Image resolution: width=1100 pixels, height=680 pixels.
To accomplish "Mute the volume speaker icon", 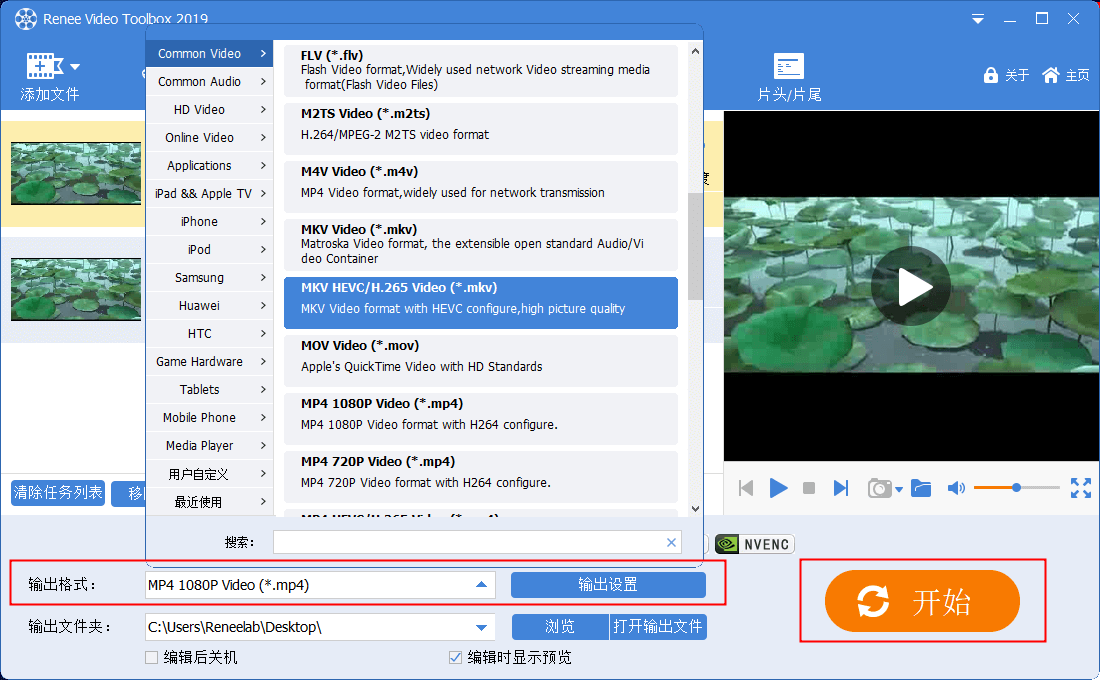I will pos(955,488).
